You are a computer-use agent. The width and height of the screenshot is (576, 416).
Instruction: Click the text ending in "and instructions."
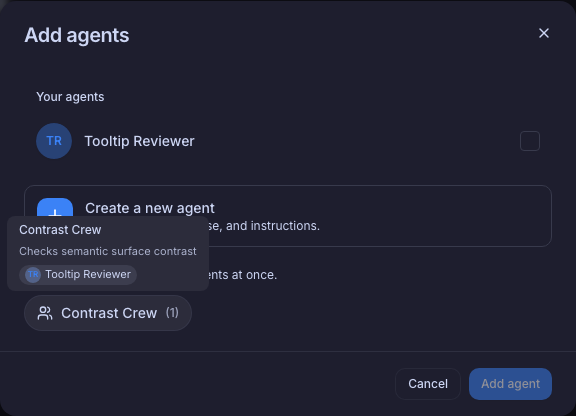[x=264, y=226]
